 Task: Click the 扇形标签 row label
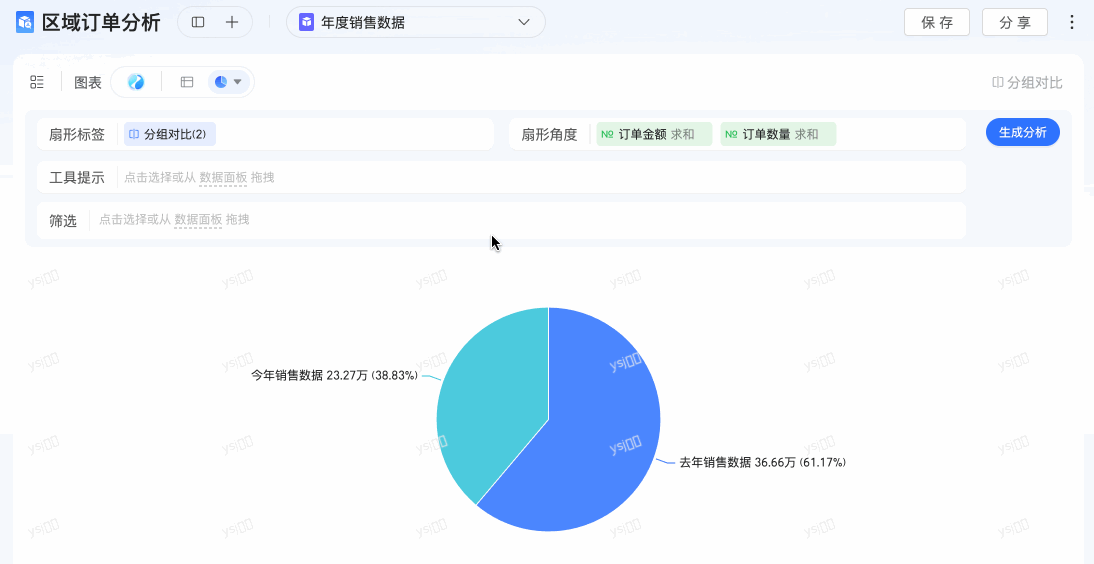coord(77,135)
